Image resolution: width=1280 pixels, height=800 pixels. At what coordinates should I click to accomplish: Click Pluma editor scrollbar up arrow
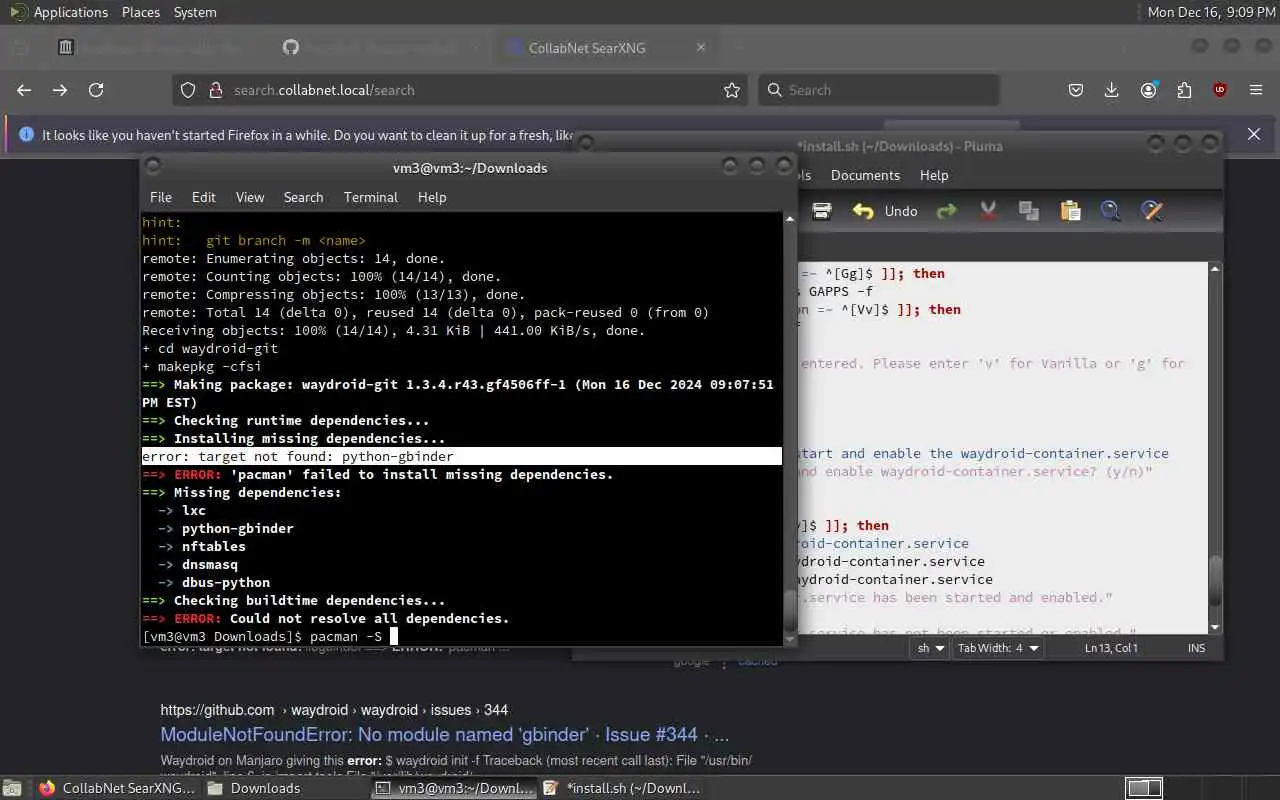click(x=1215, y=268)
